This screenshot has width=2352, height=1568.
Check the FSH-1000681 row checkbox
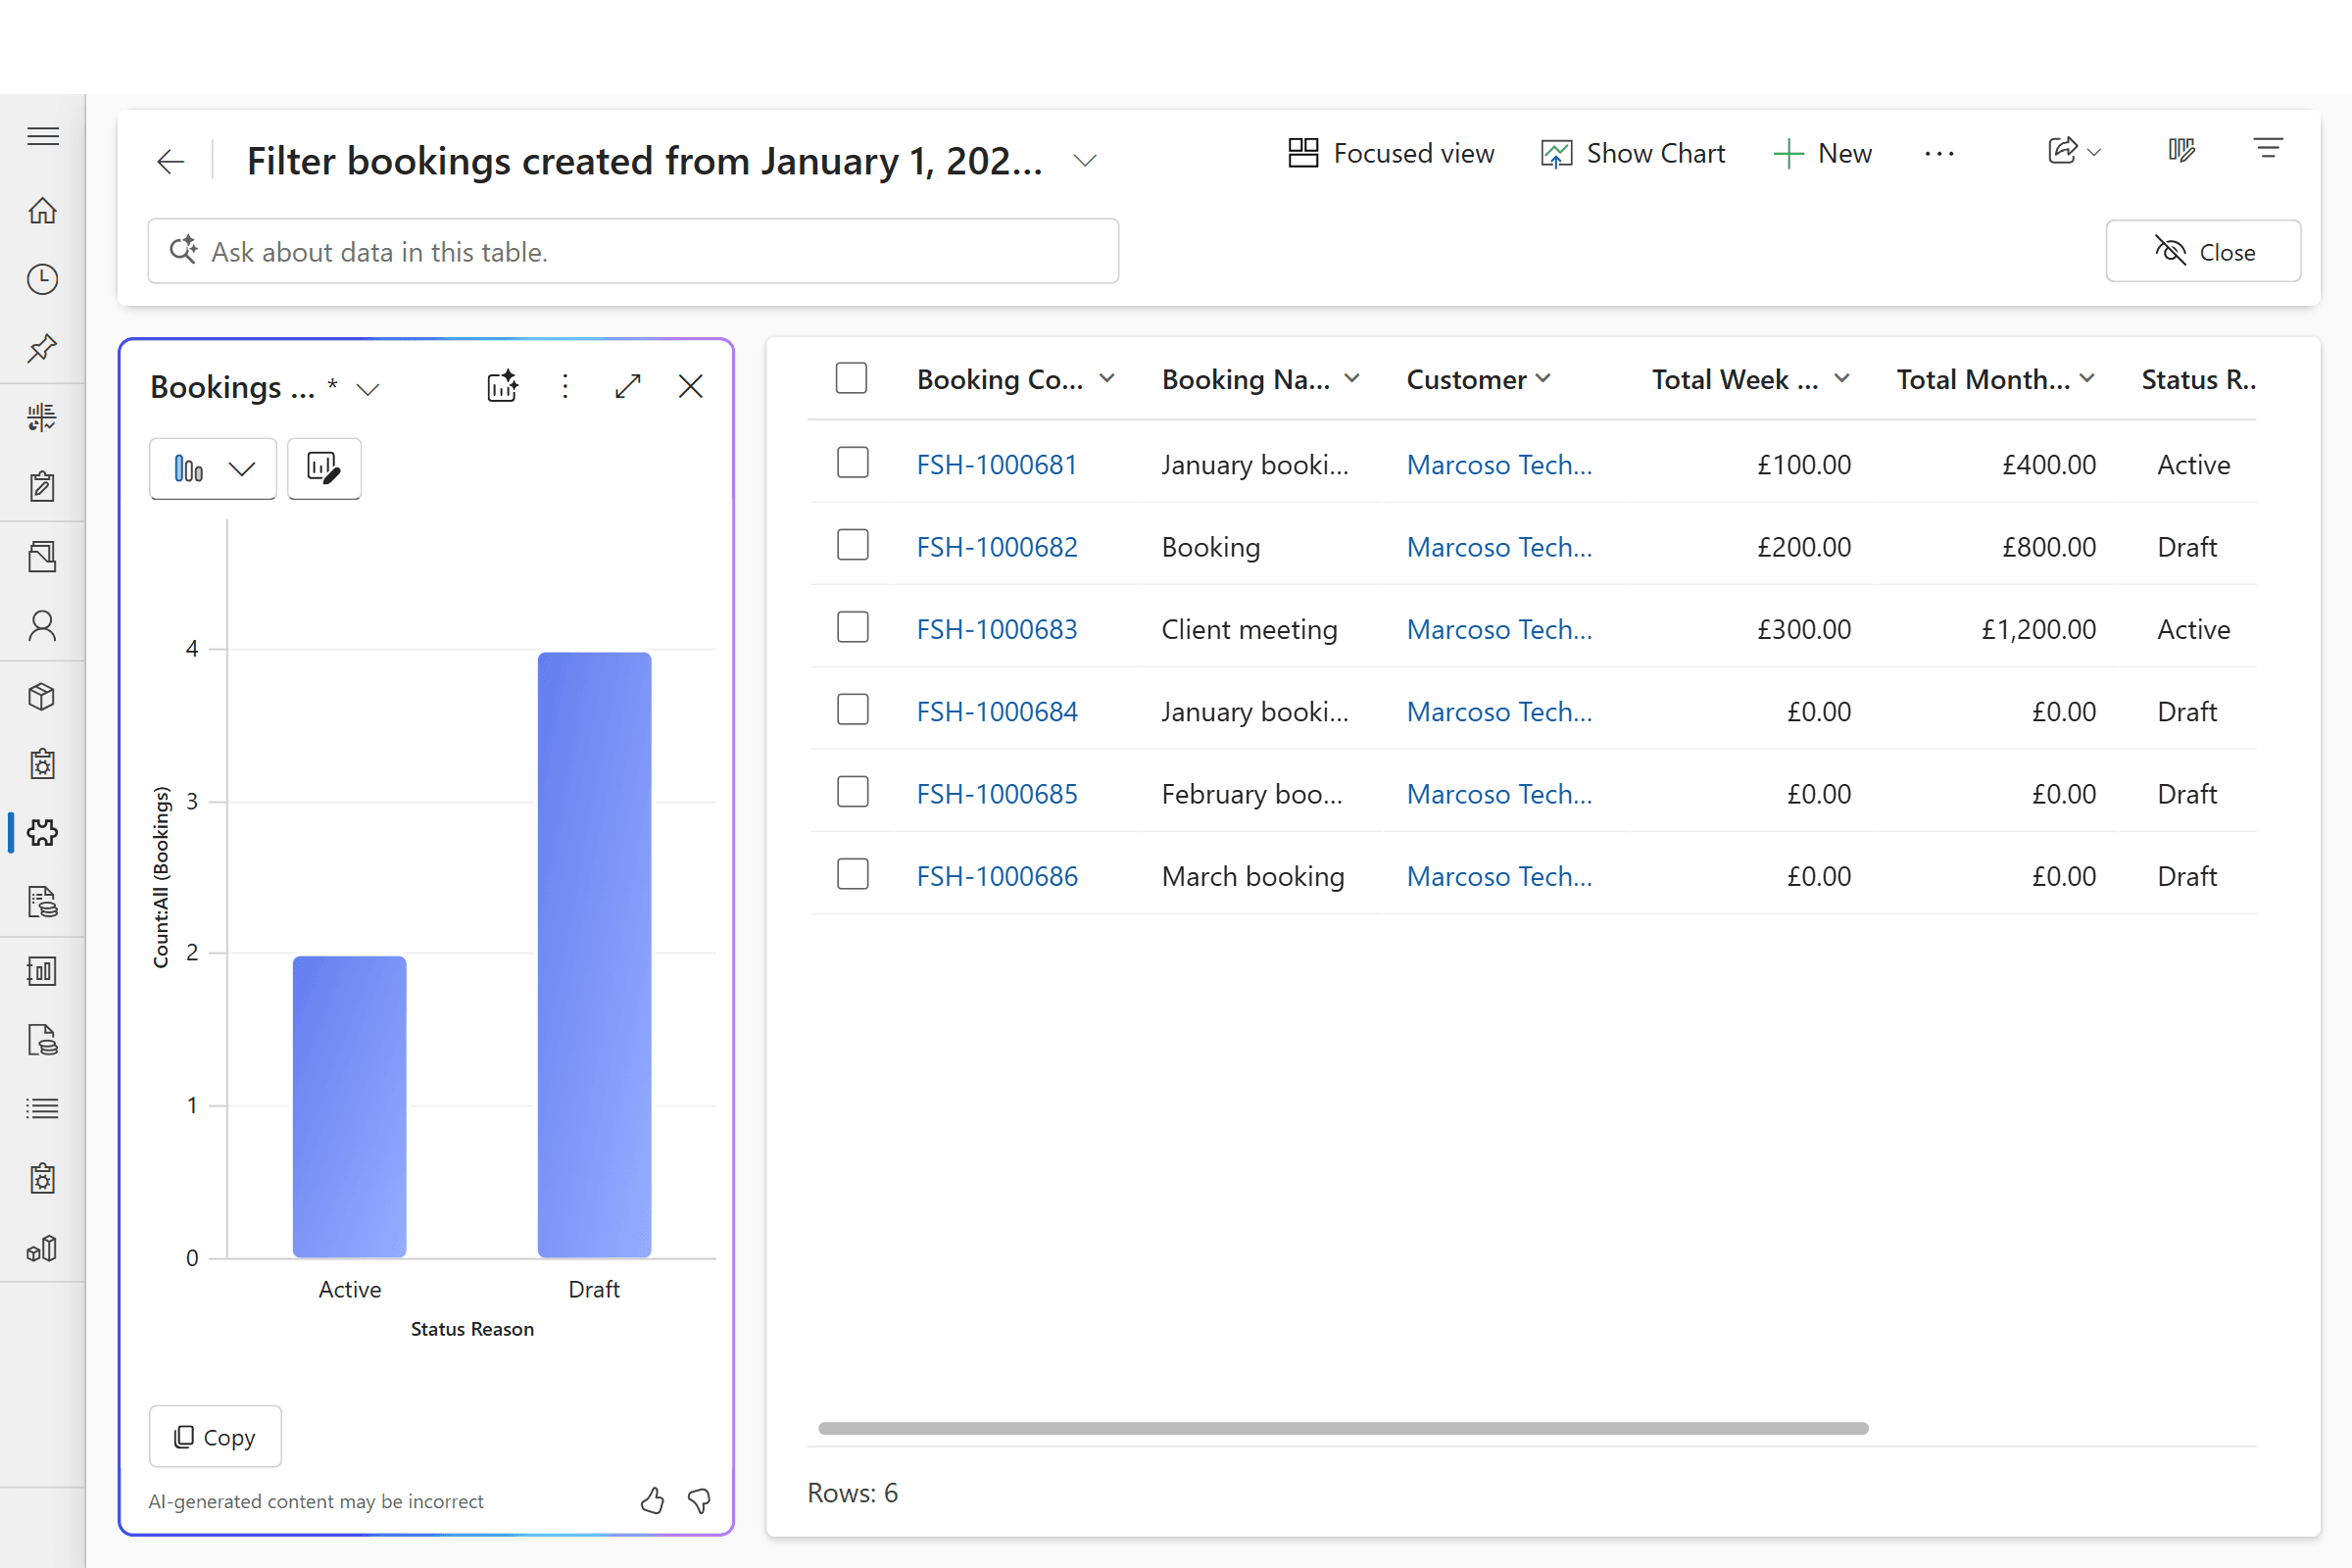(x=852, y=463)
